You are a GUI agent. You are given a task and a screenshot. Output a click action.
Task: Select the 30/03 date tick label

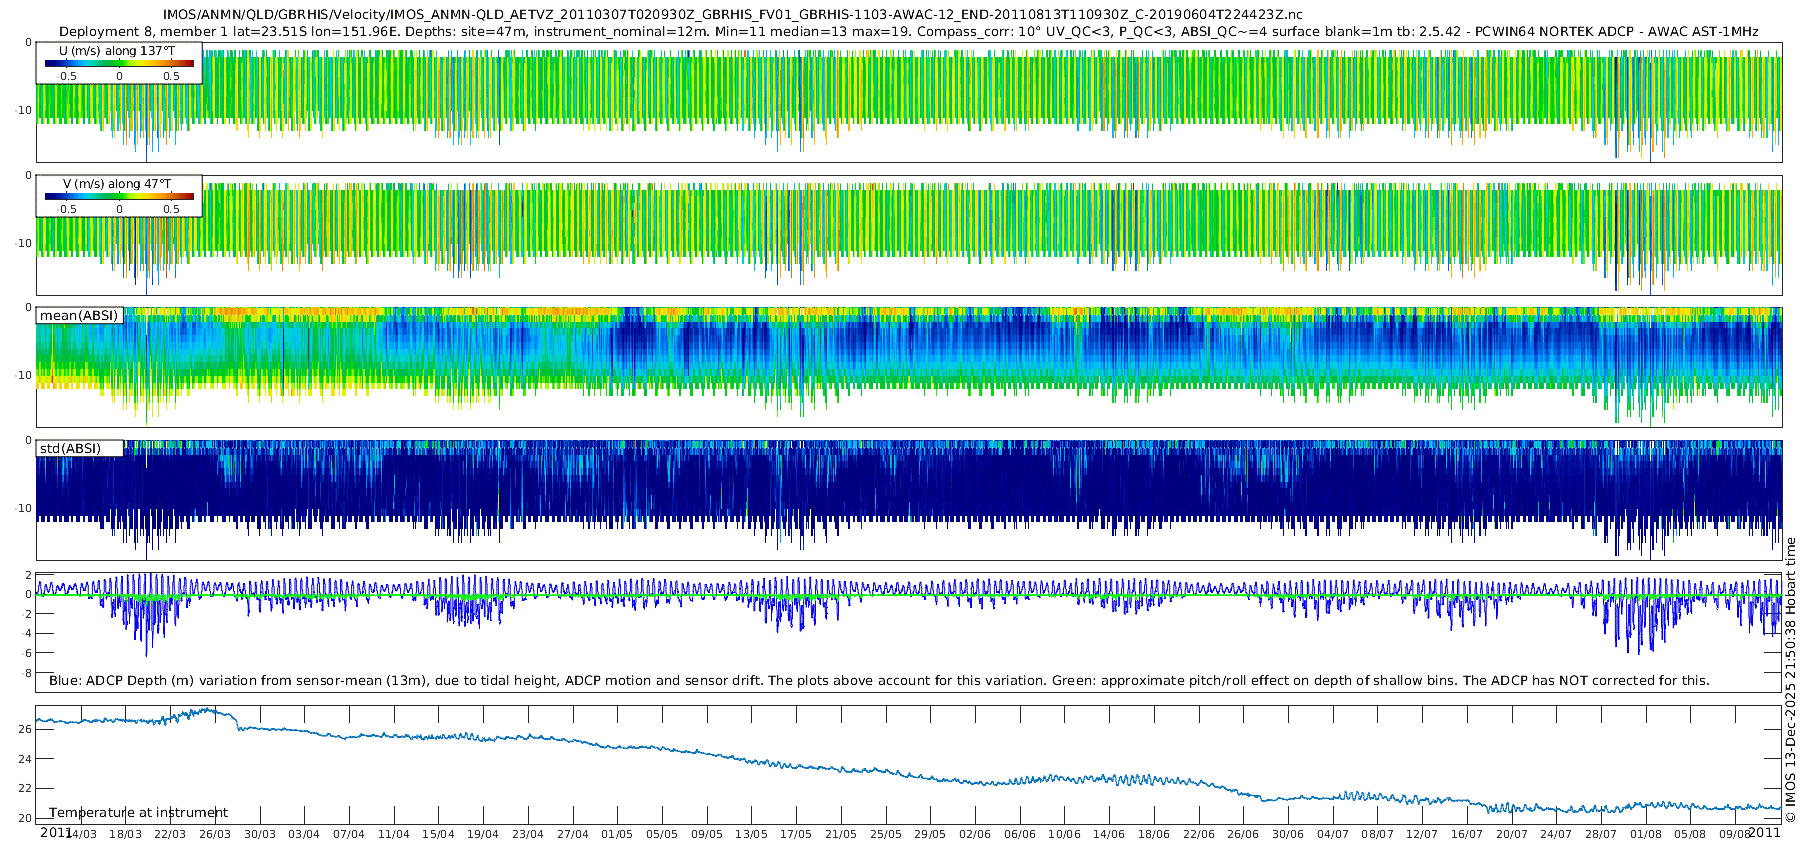(x=259, y=834)
